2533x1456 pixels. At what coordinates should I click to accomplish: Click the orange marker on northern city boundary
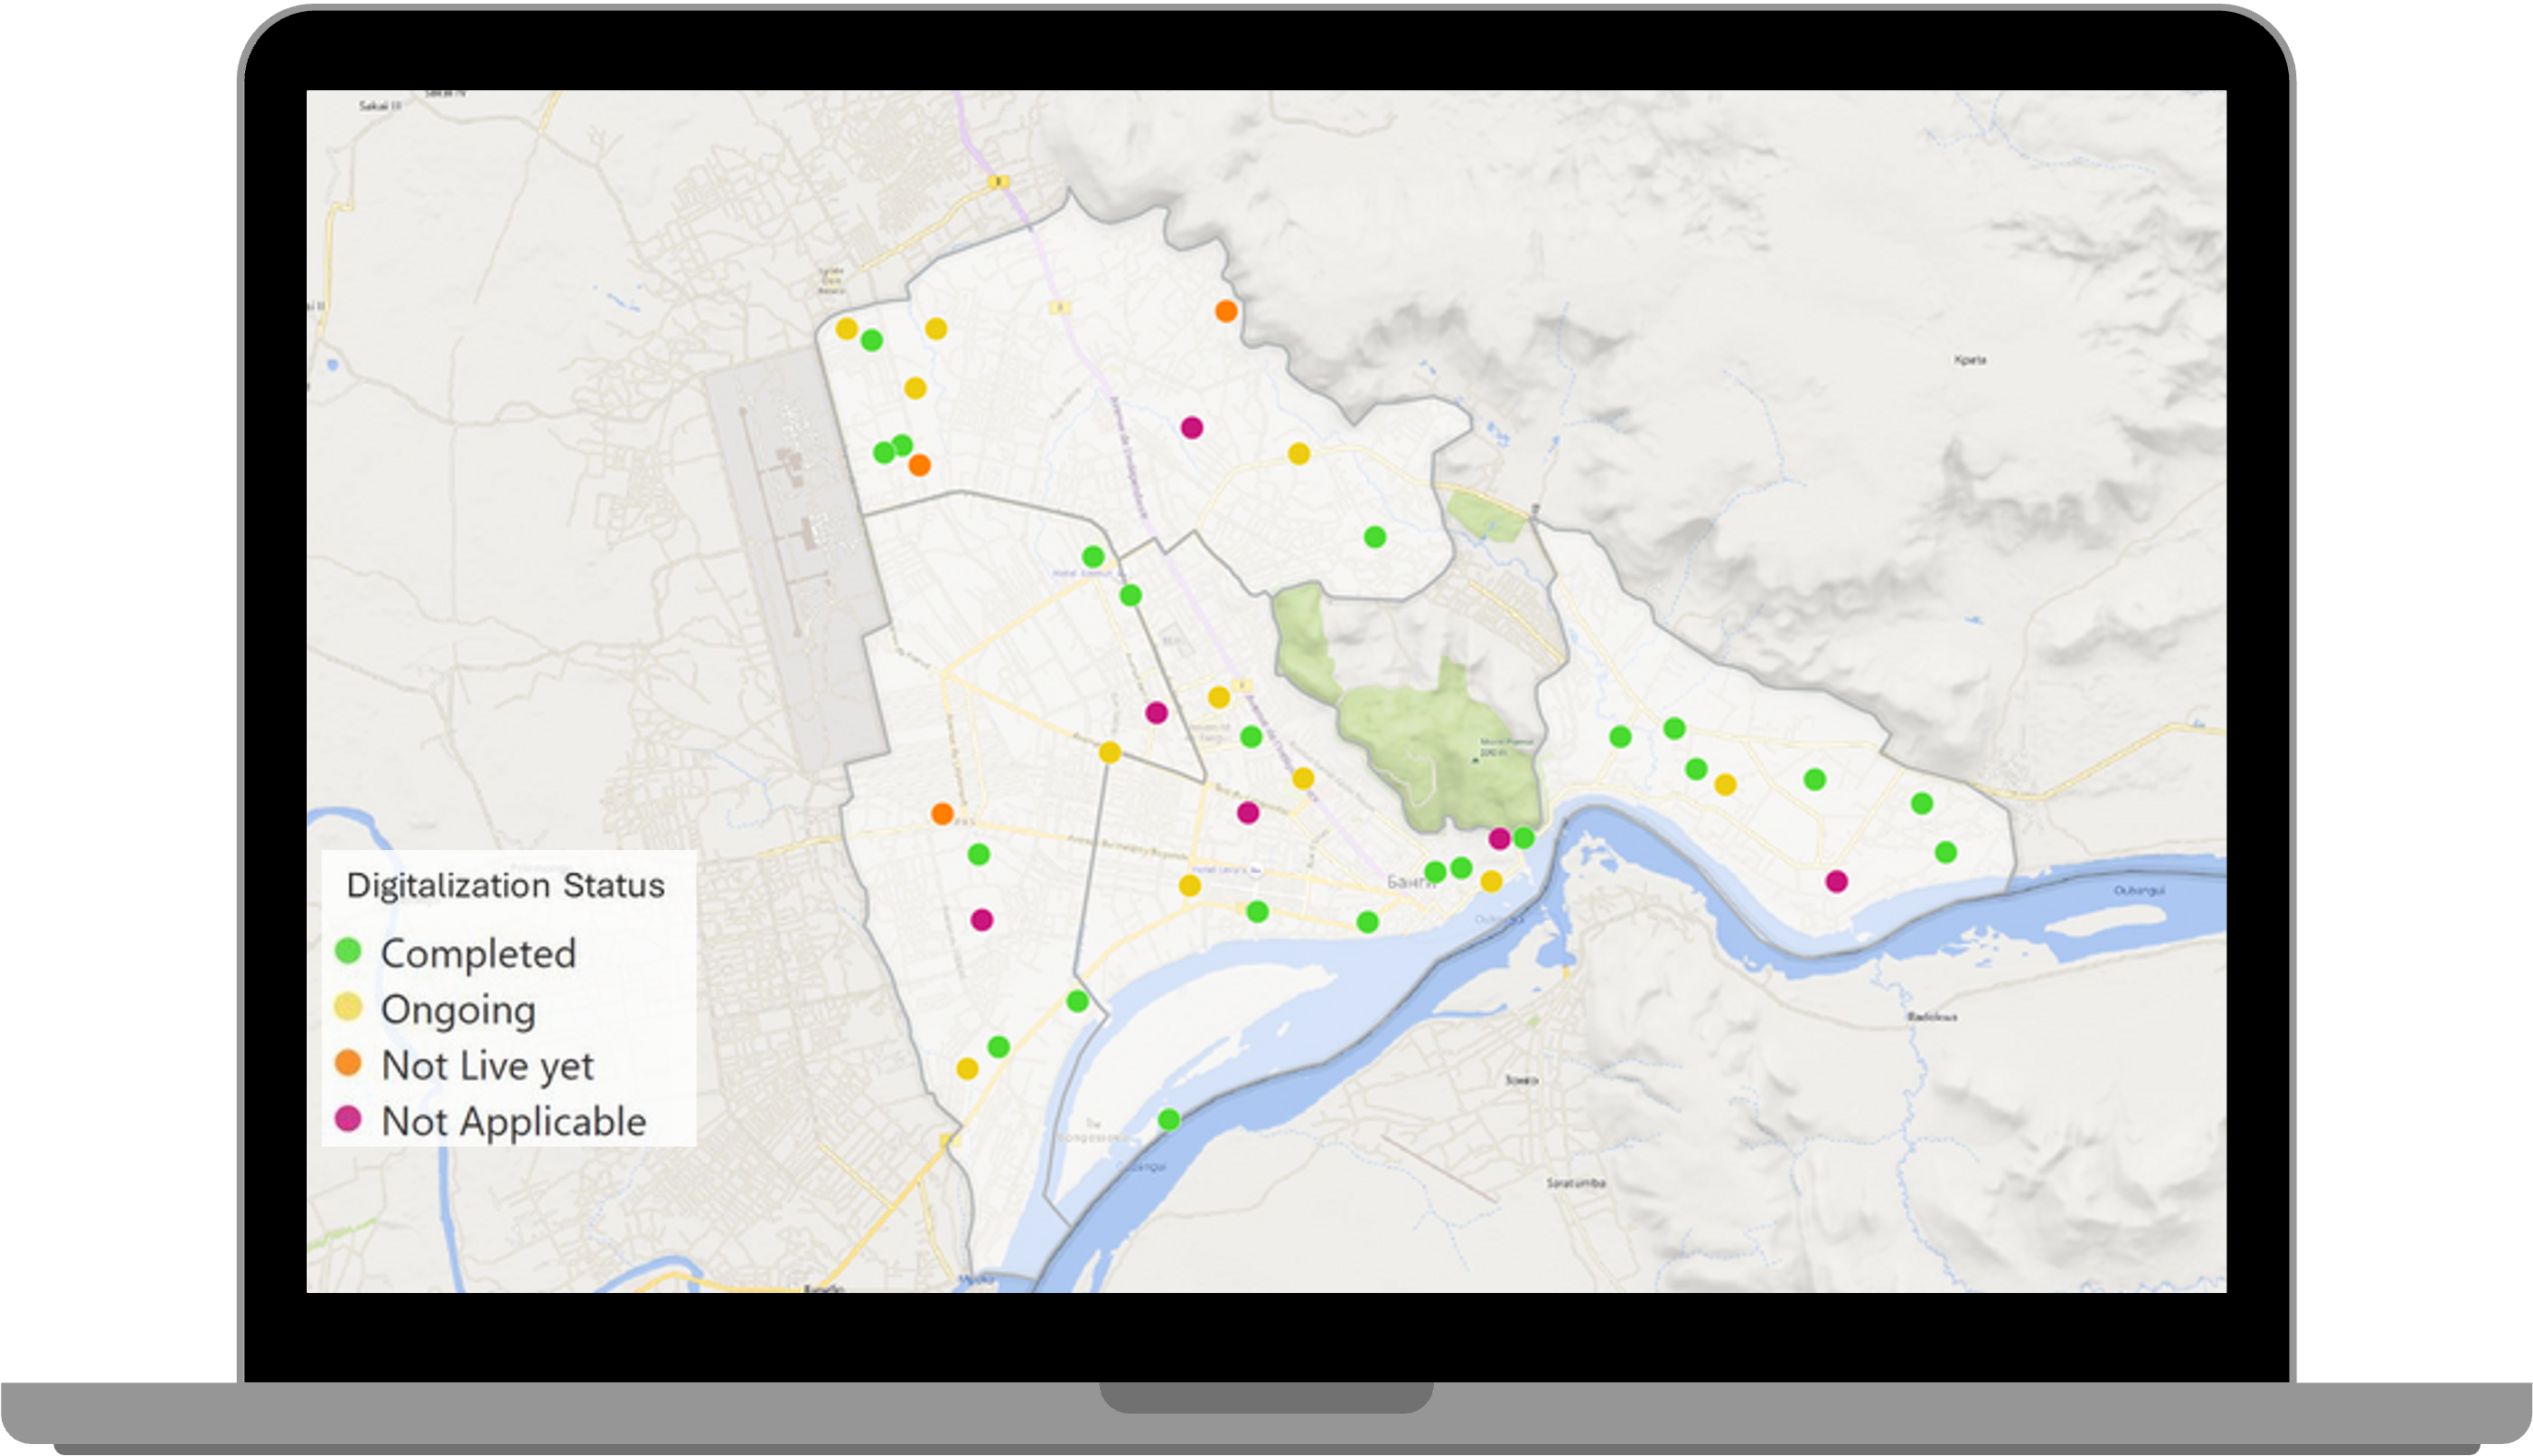pos(1226,311)
